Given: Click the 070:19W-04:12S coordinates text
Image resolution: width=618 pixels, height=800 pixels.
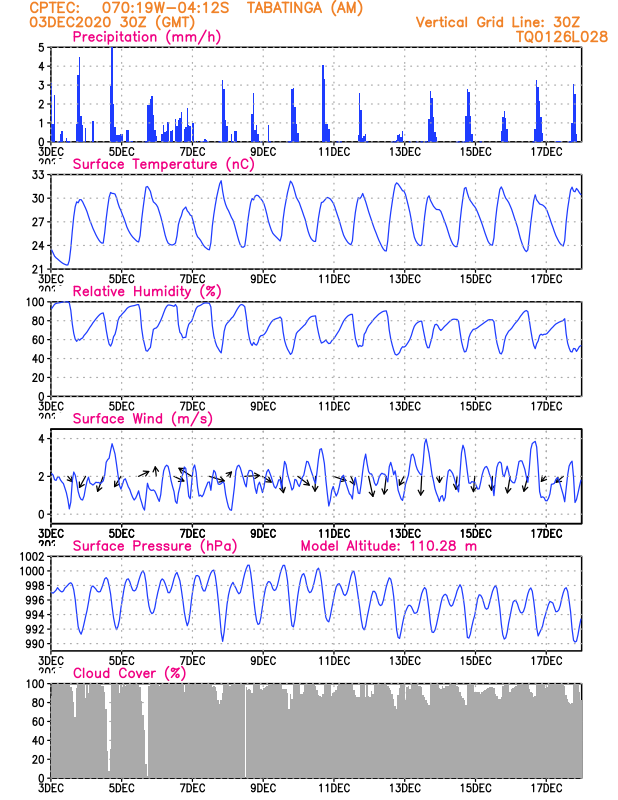Looking at the screenshot, I should click(165, 8).
